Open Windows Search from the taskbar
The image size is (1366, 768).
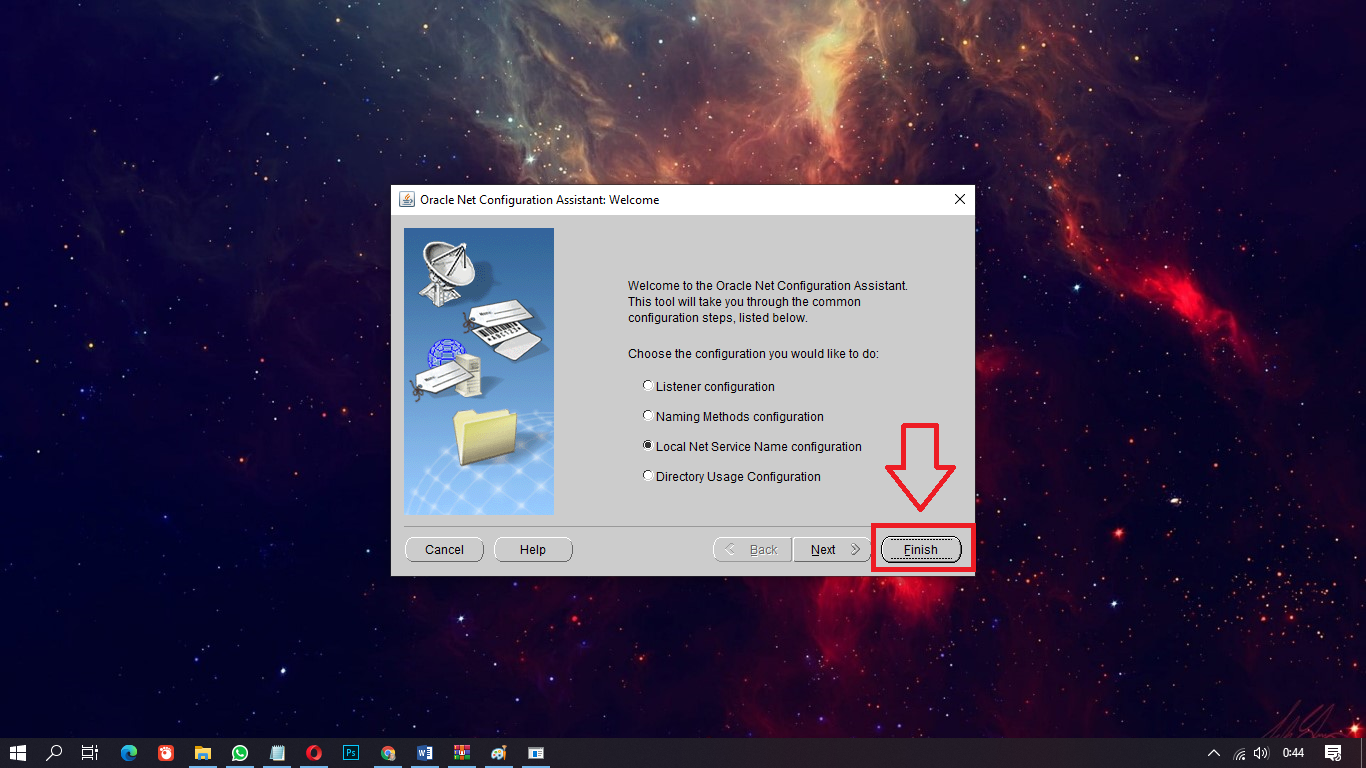[55, 753]
